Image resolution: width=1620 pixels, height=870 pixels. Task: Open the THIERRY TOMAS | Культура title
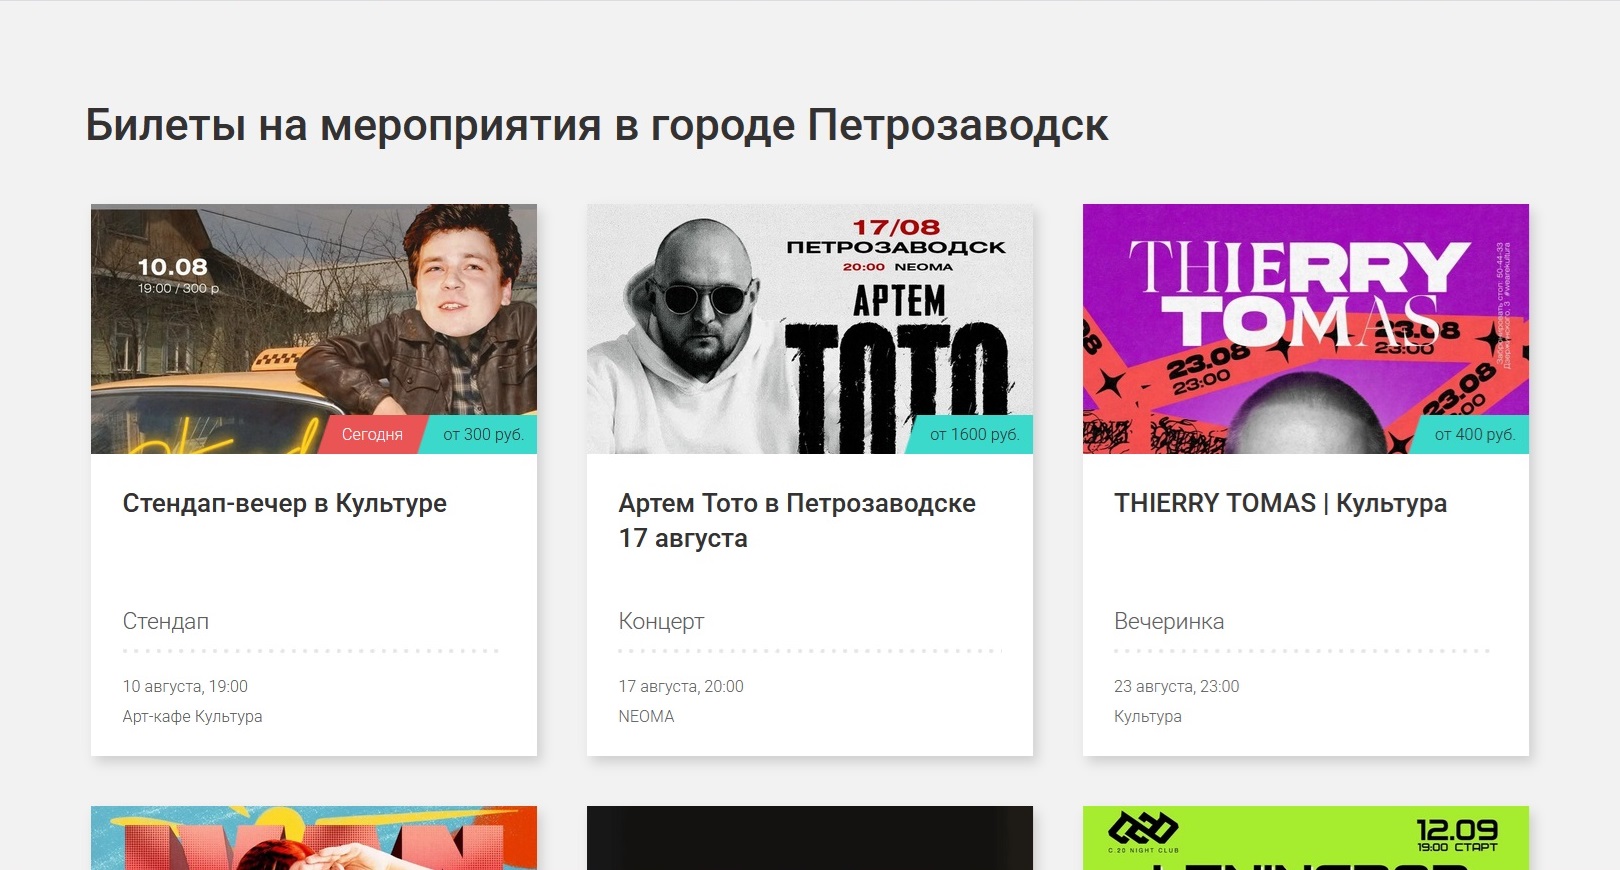click(1280, 503)
